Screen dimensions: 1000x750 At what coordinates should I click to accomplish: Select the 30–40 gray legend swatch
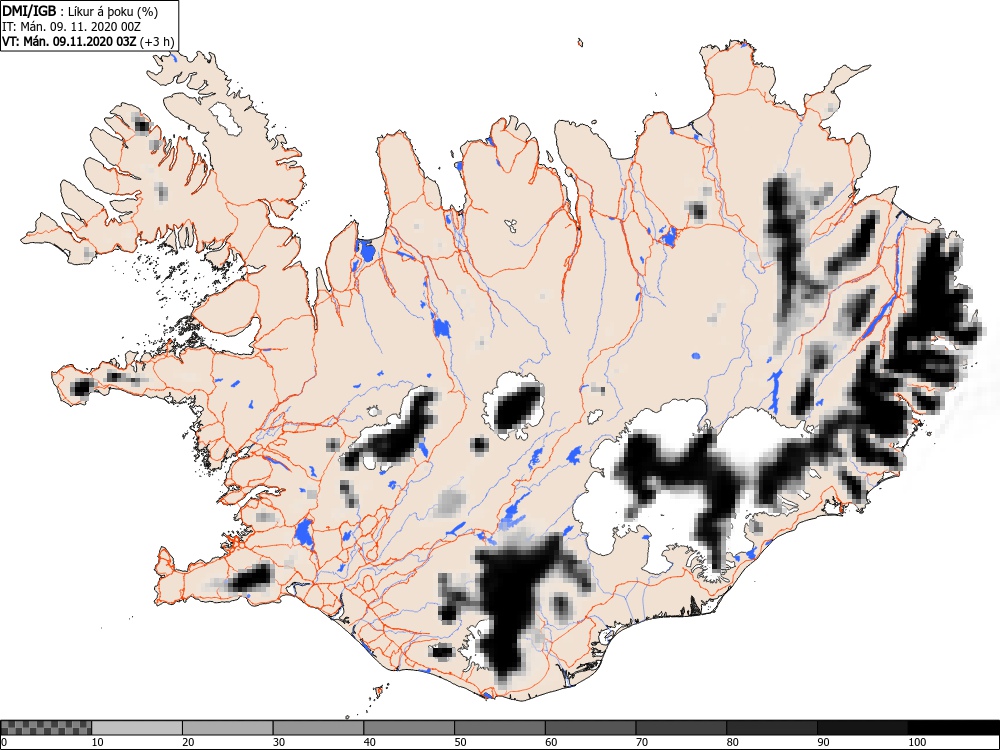point(318,728)
